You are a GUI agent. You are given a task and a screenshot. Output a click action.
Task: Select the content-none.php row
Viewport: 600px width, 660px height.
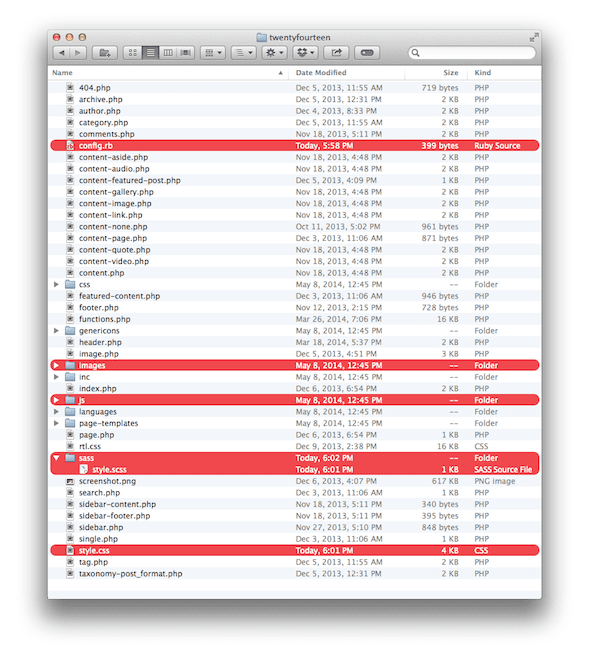coord(295,226)
